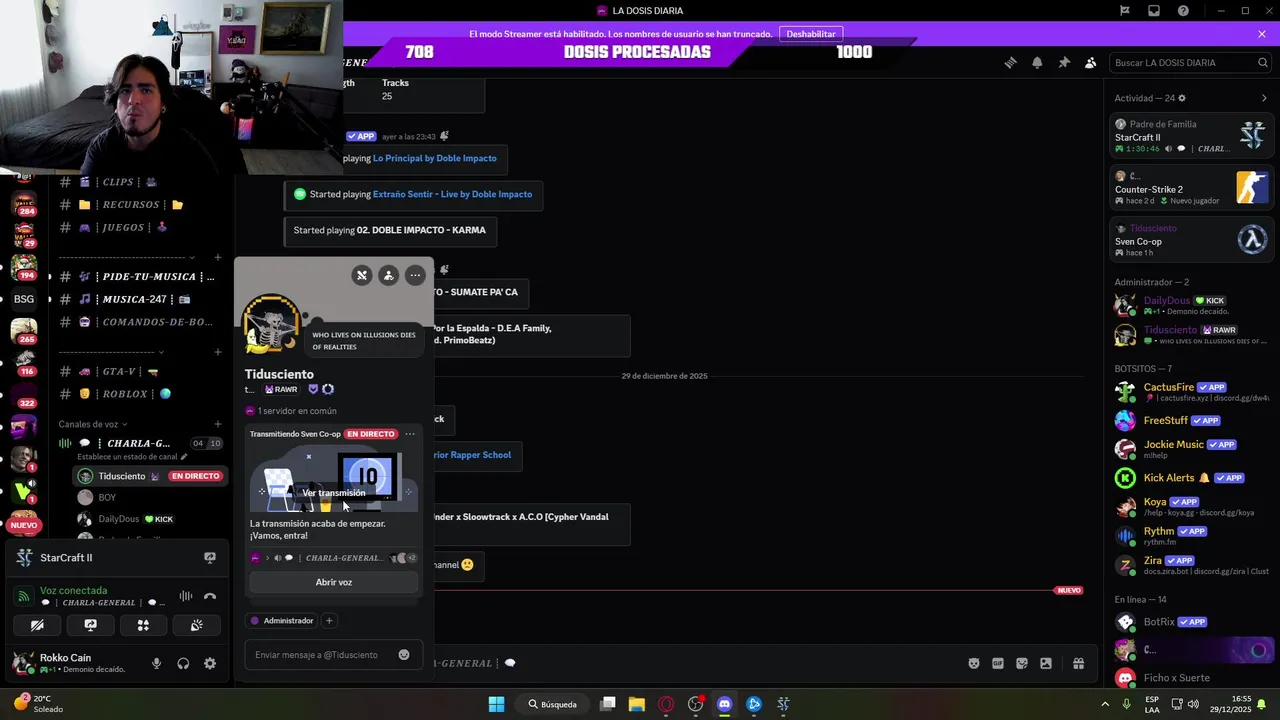This screenshot has height=720, width=1280.
Task: Open the help question mark icon
Action: (1184, 10)
